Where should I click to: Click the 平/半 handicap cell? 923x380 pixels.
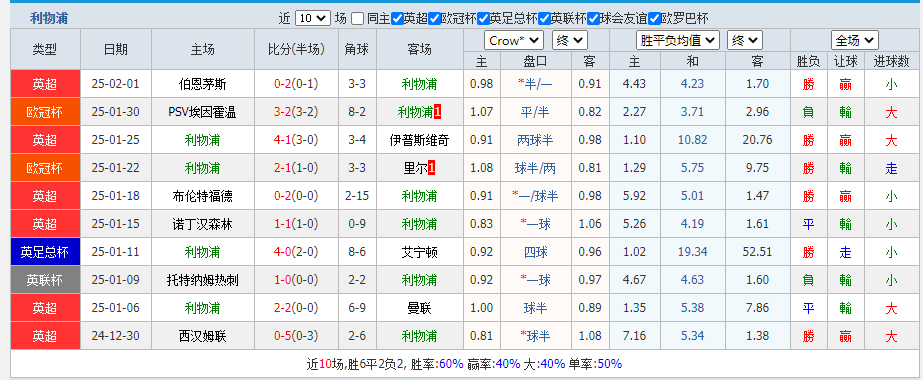click(x=535, y=112)
